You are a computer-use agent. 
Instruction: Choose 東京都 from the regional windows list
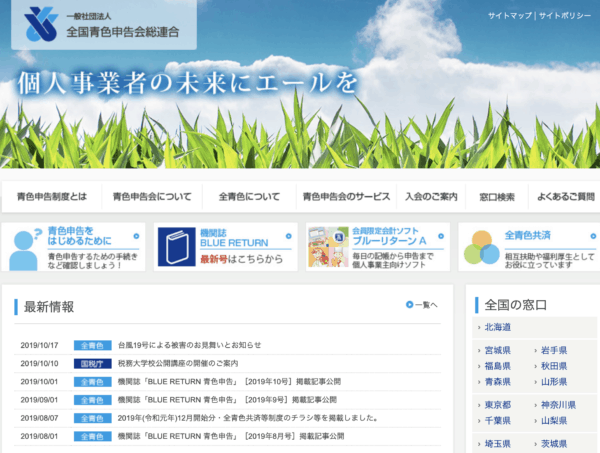coord(497,405)
